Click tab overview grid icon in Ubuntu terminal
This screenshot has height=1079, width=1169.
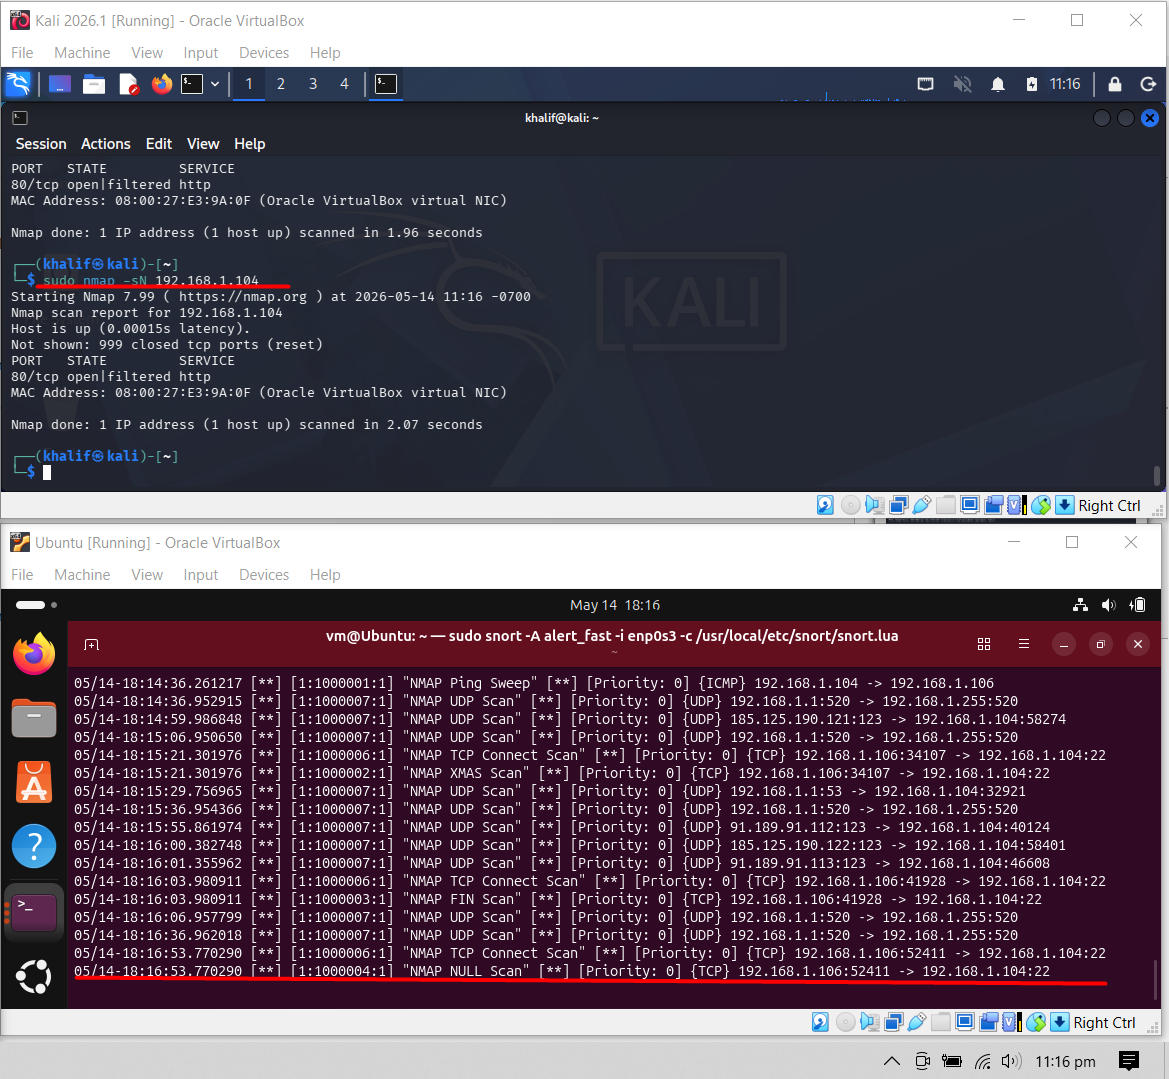point(983,644)
